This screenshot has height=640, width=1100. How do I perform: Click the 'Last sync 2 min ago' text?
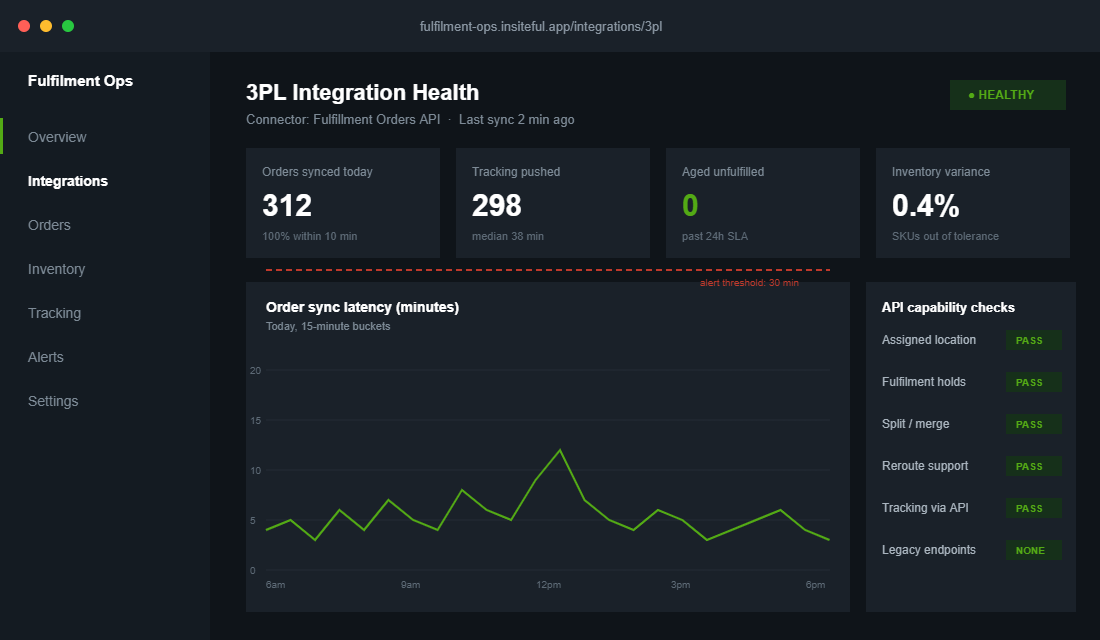coord(516,119)
